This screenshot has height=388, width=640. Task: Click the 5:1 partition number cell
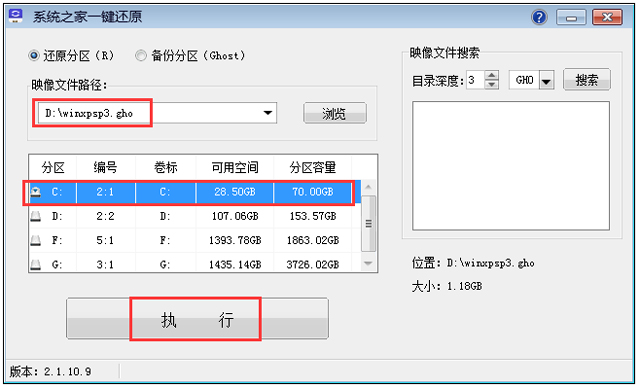pyautogui.click(x=105, y=240)
